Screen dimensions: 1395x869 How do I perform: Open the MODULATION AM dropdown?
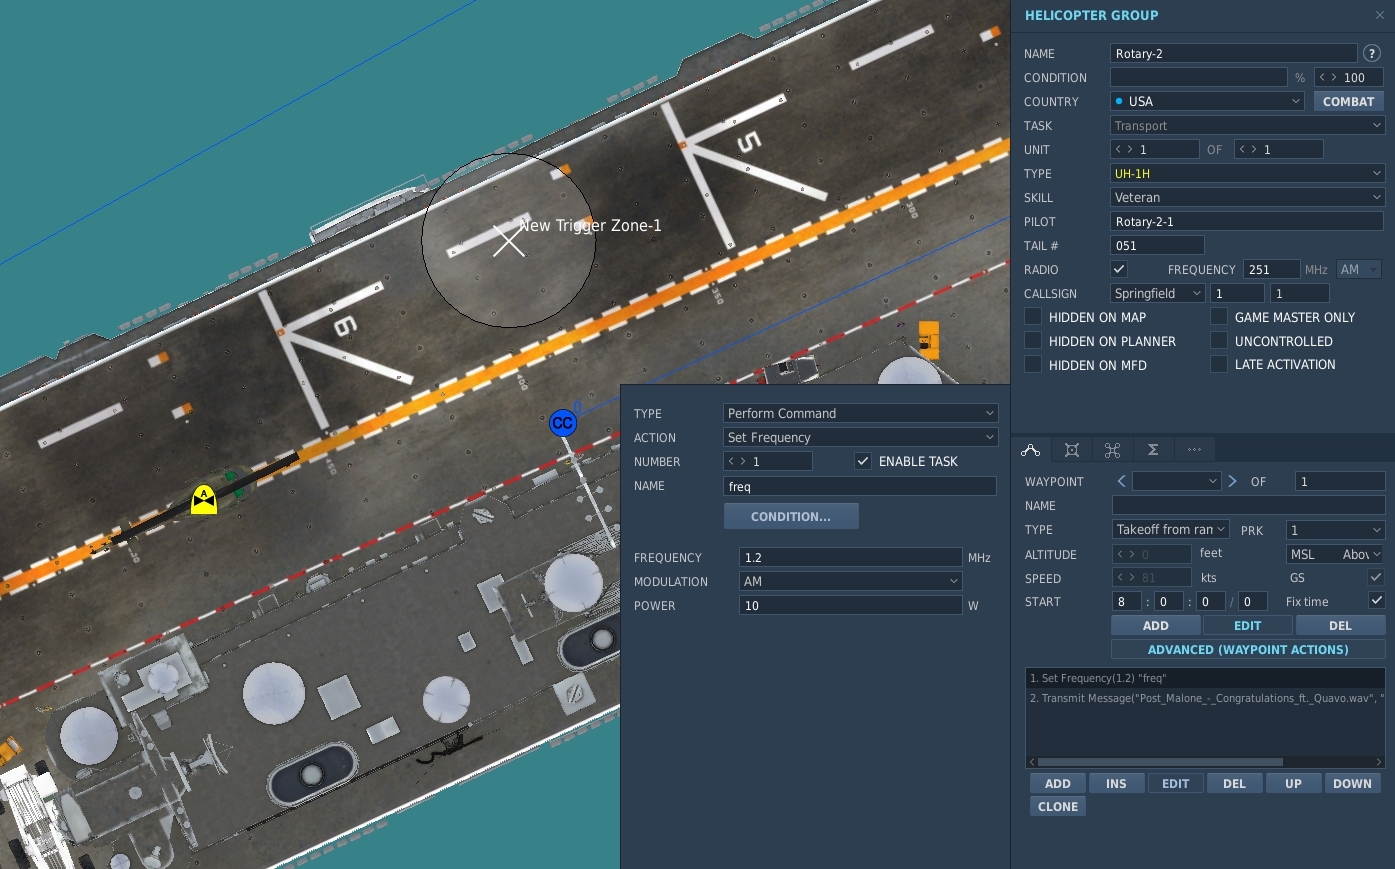(x=850, y=581)
